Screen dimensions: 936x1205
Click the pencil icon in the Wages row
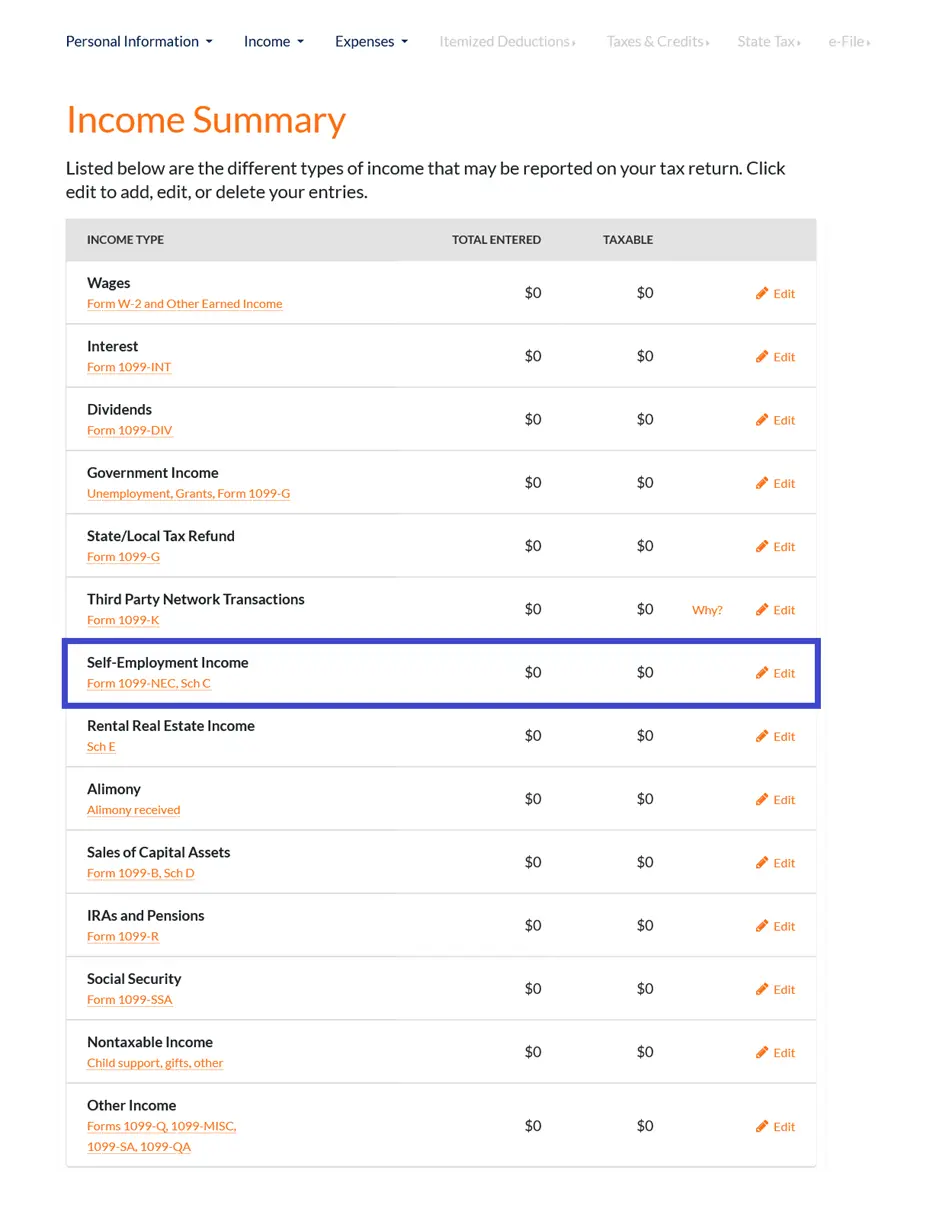(762, 293)
